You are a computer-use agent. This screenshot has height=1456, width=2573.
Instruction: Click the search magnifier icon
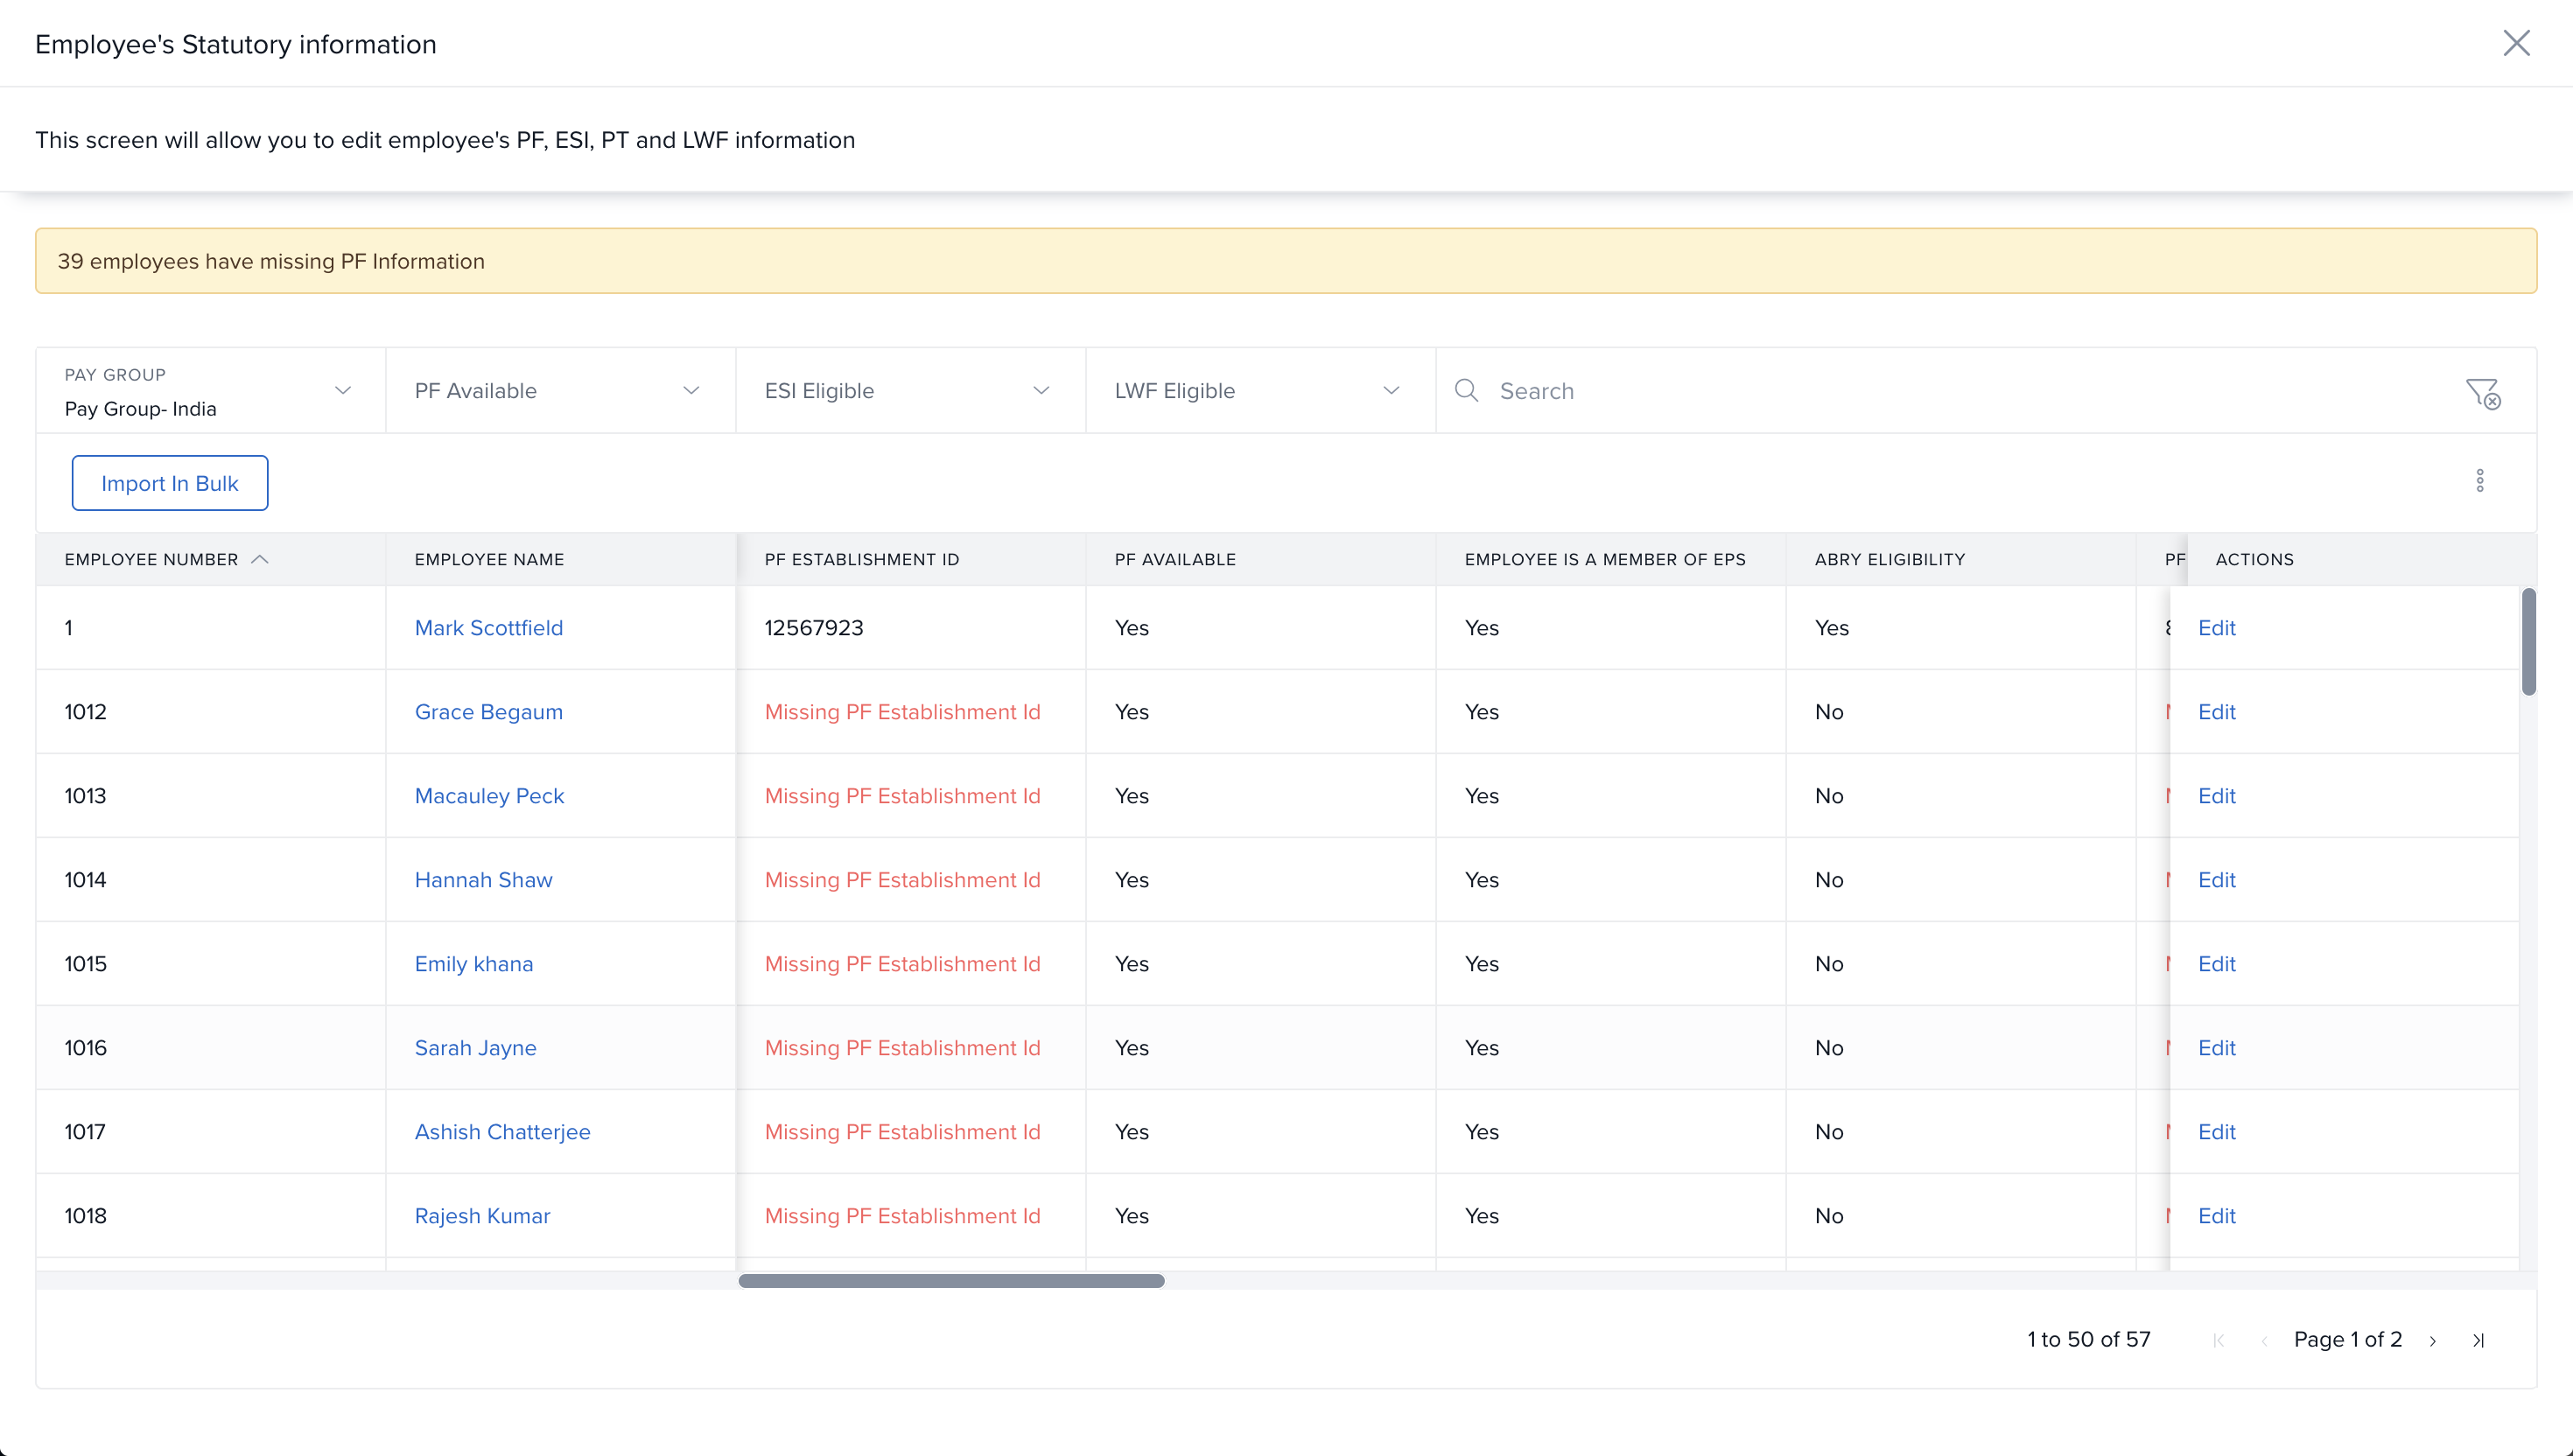(x=1466, y=390)
